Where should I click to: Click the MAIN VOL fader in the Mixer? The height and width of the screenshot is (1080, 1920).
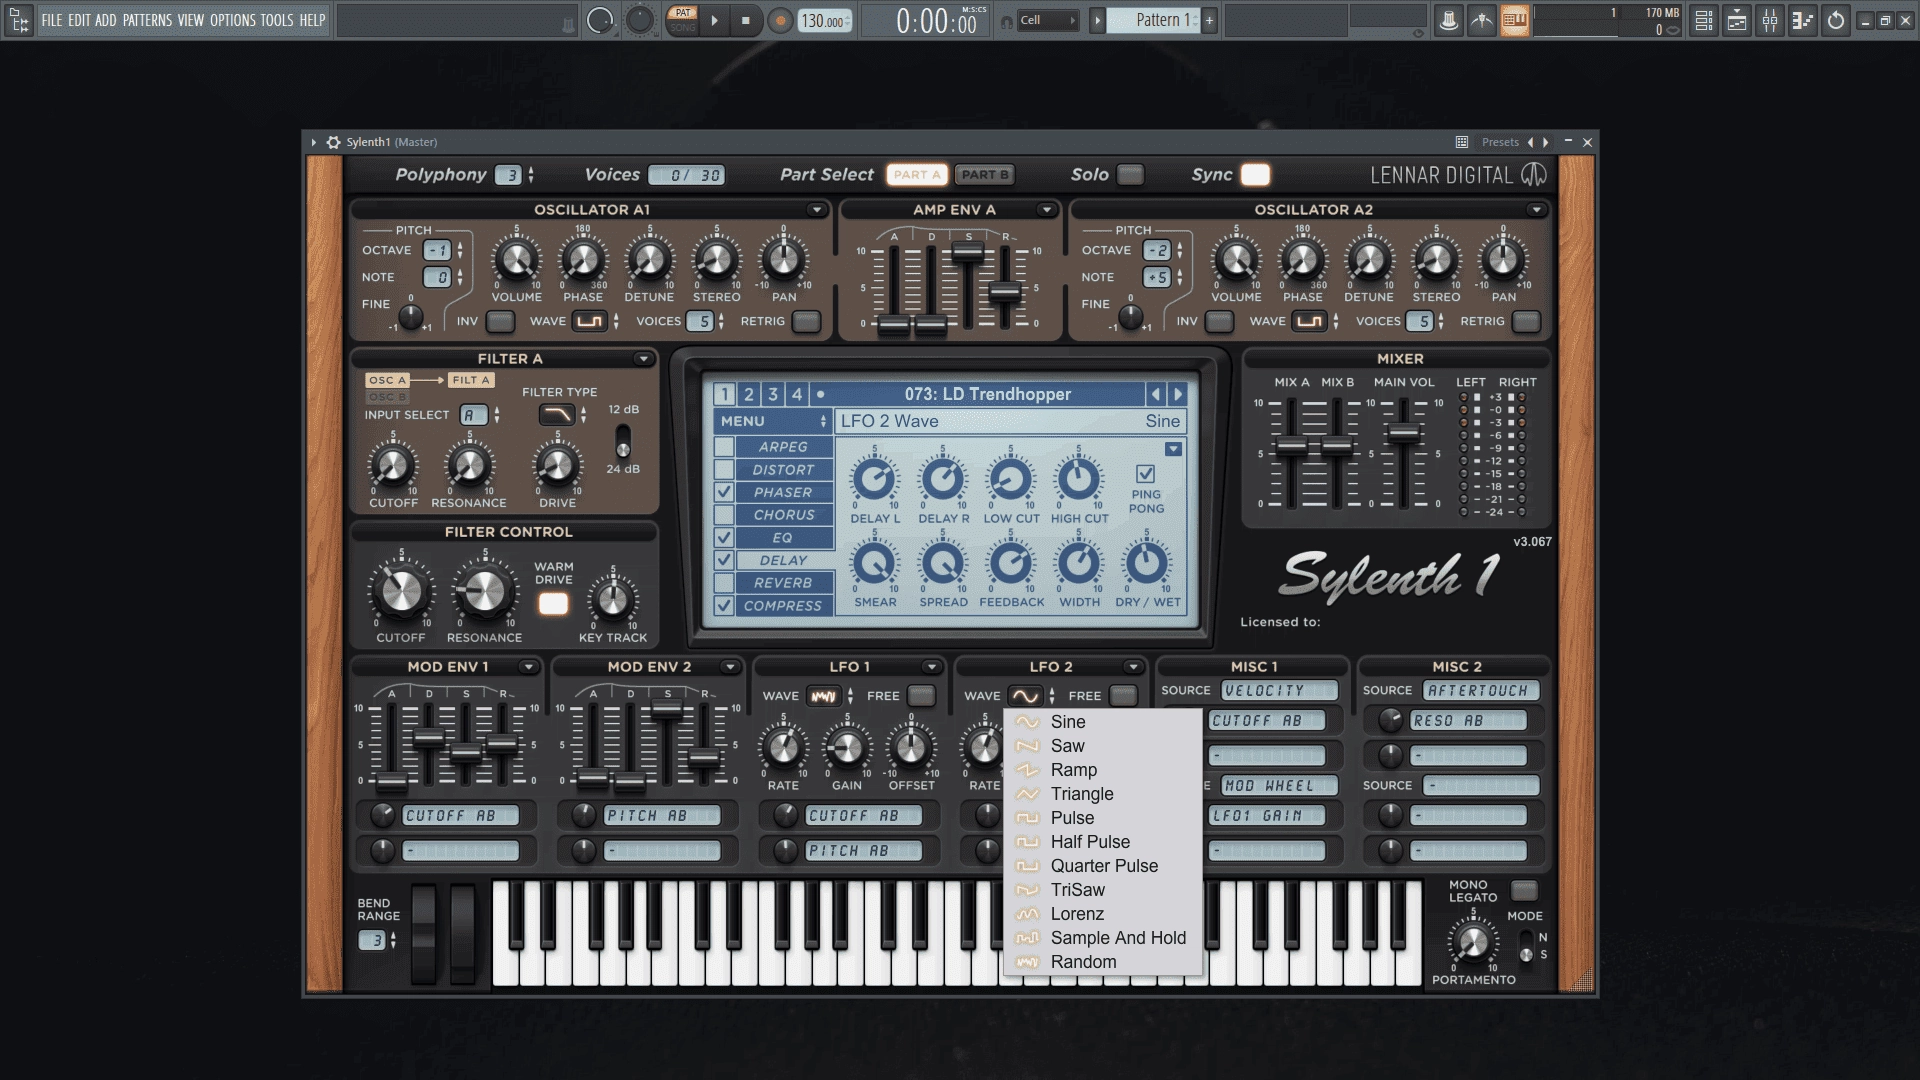point(1404,434)
